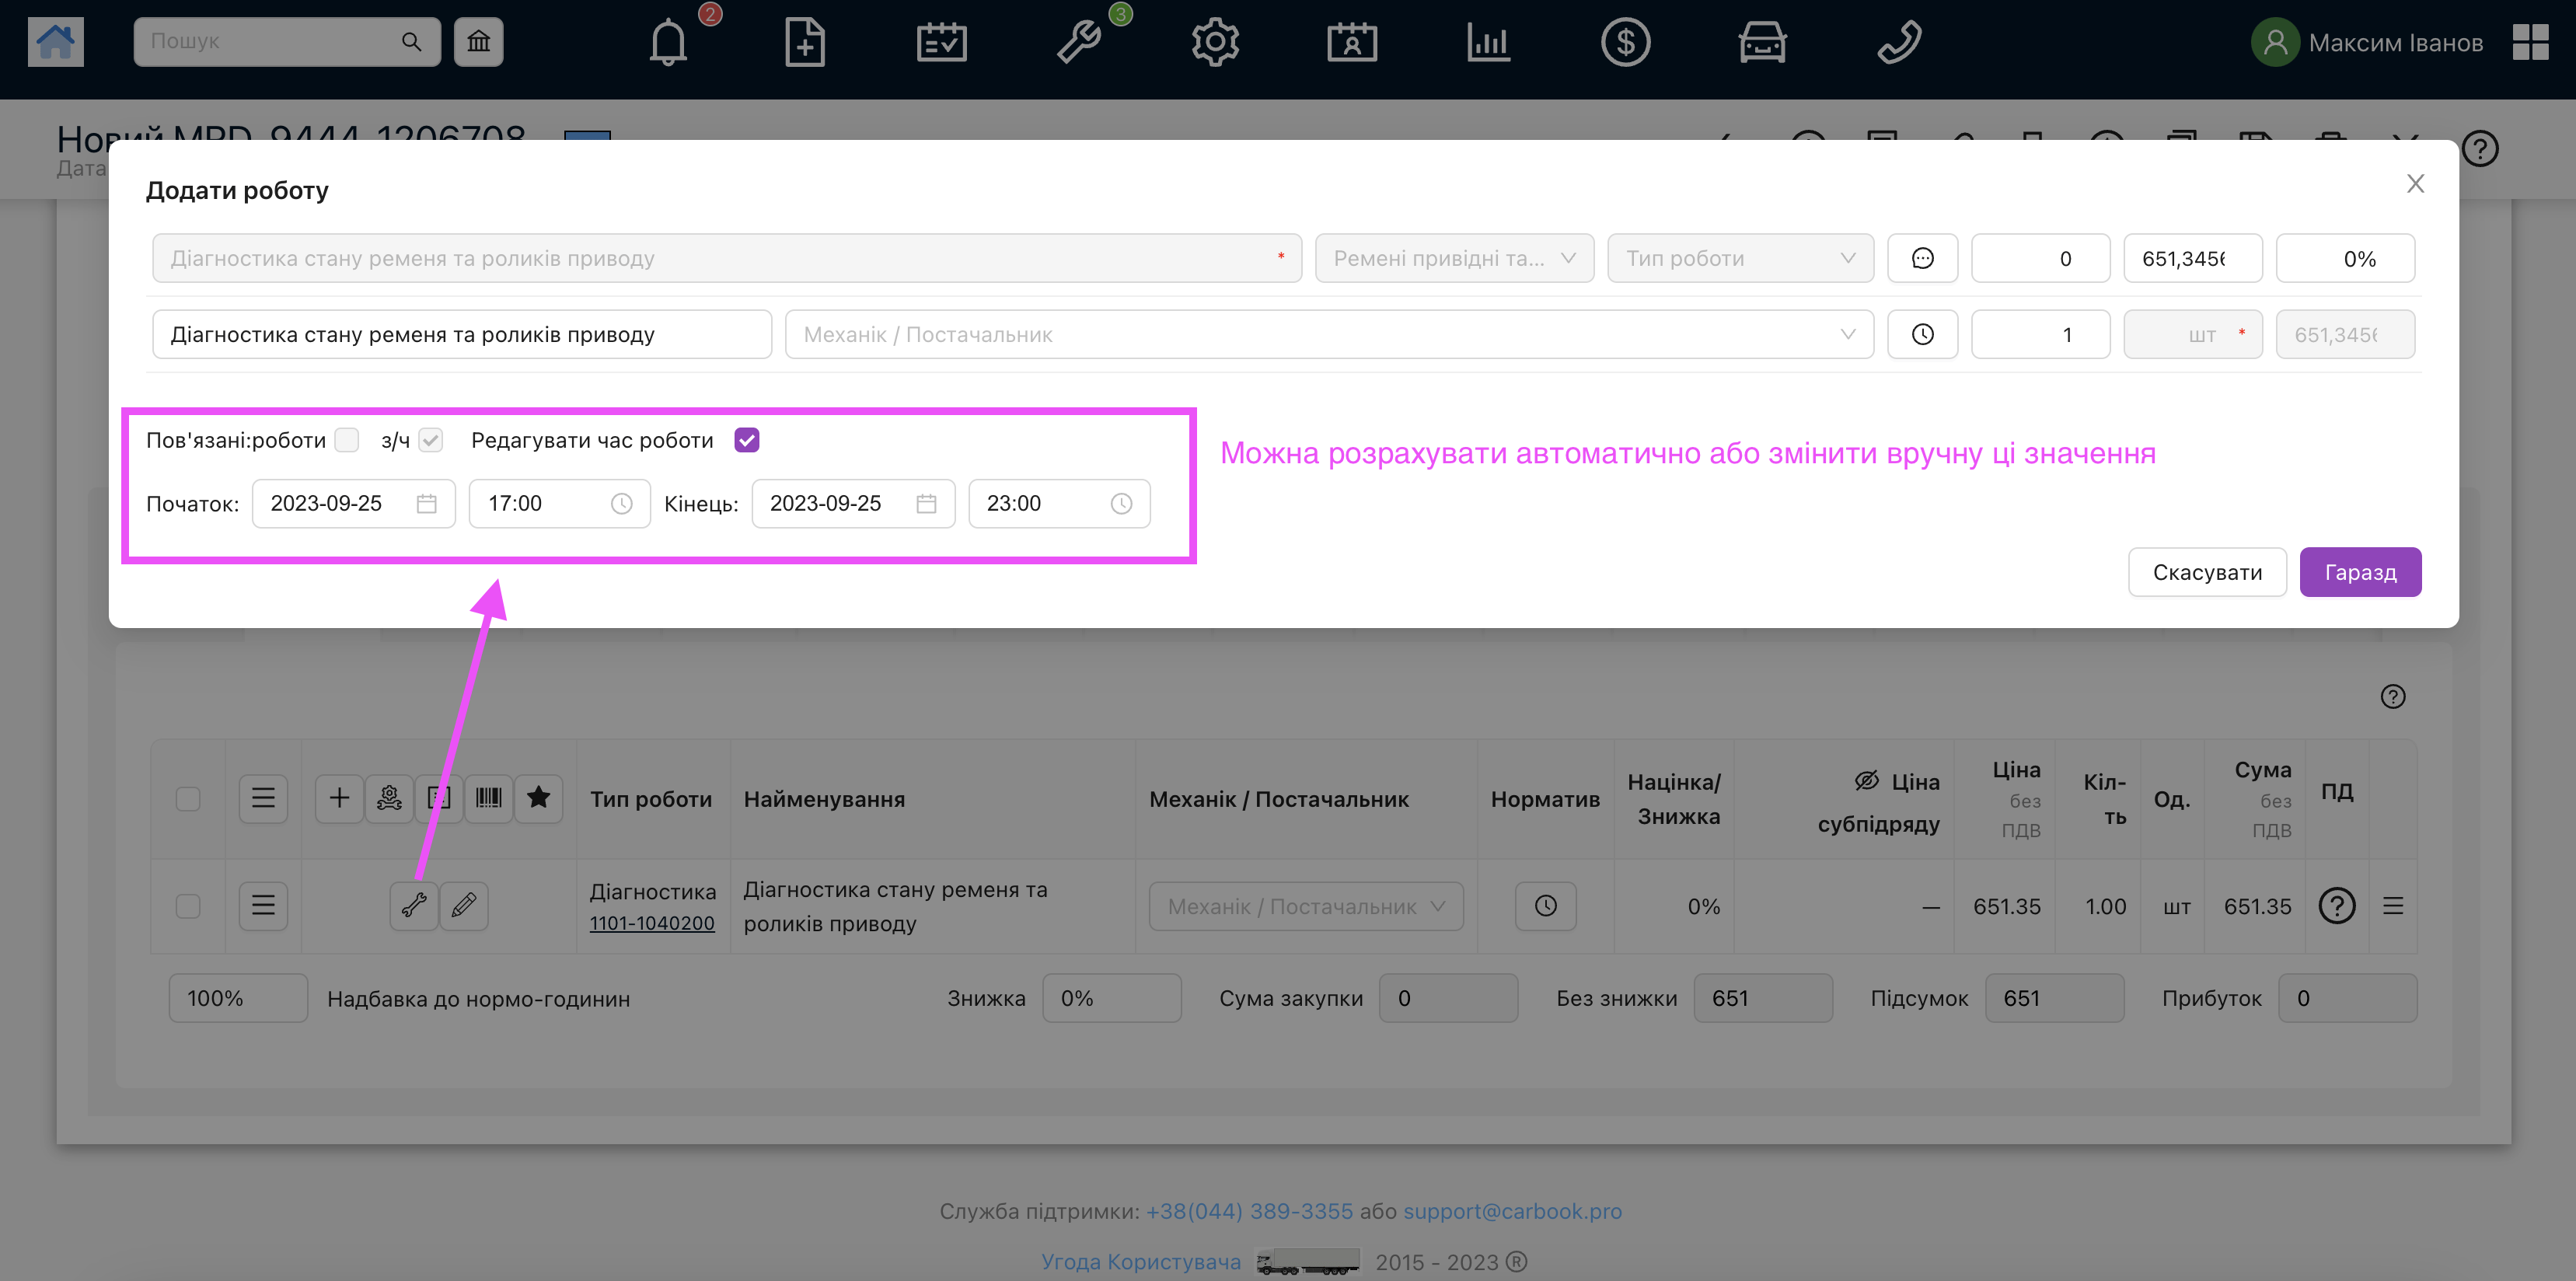Screen dimensions: 2576x1281
Task: Expand the Ремені привідні category dropdown
Action: 1453,259
